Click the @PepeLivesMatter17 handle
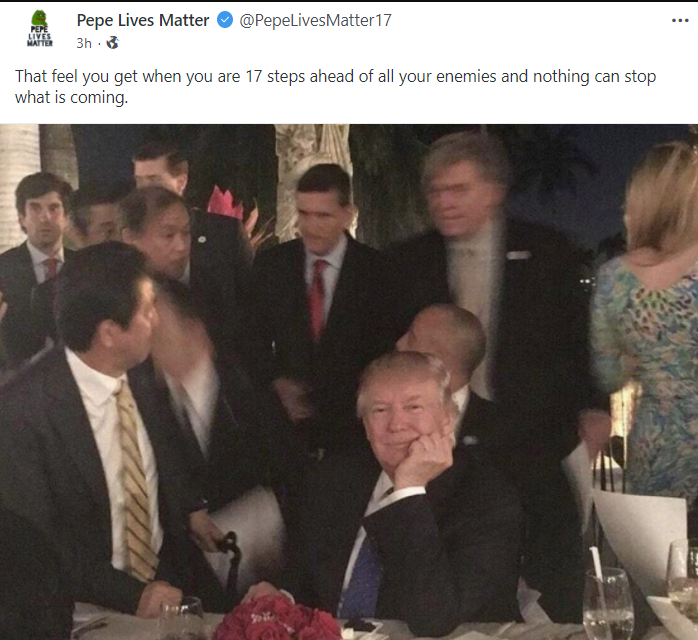 click(x=315, y=20)
